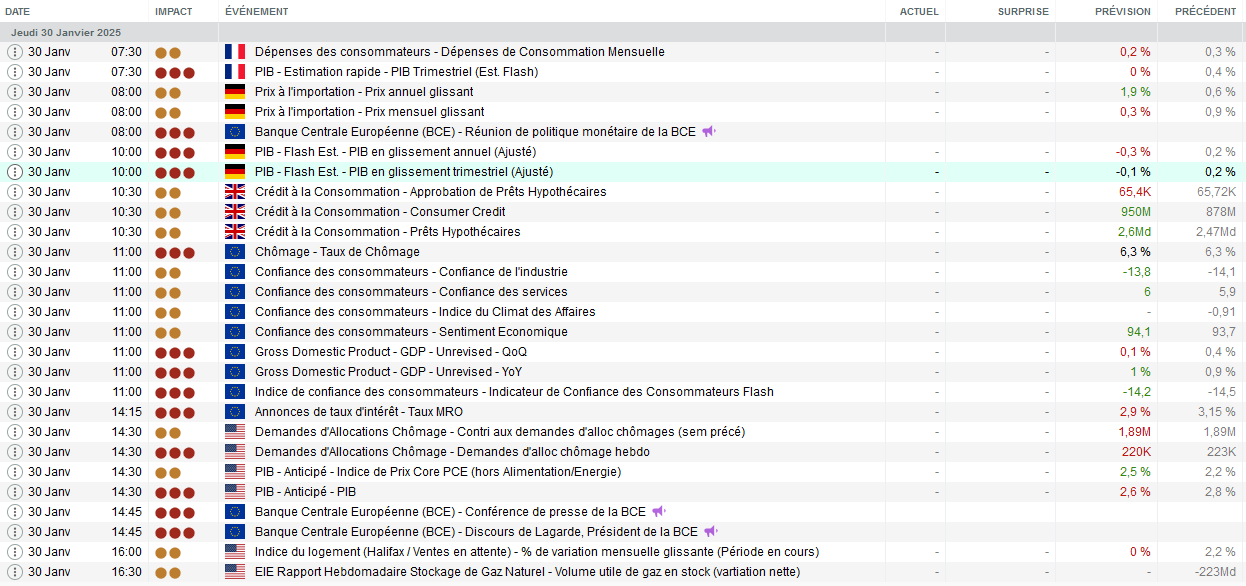Click the 16:30 time cell
1246x586 pixels.
point(126,572)
